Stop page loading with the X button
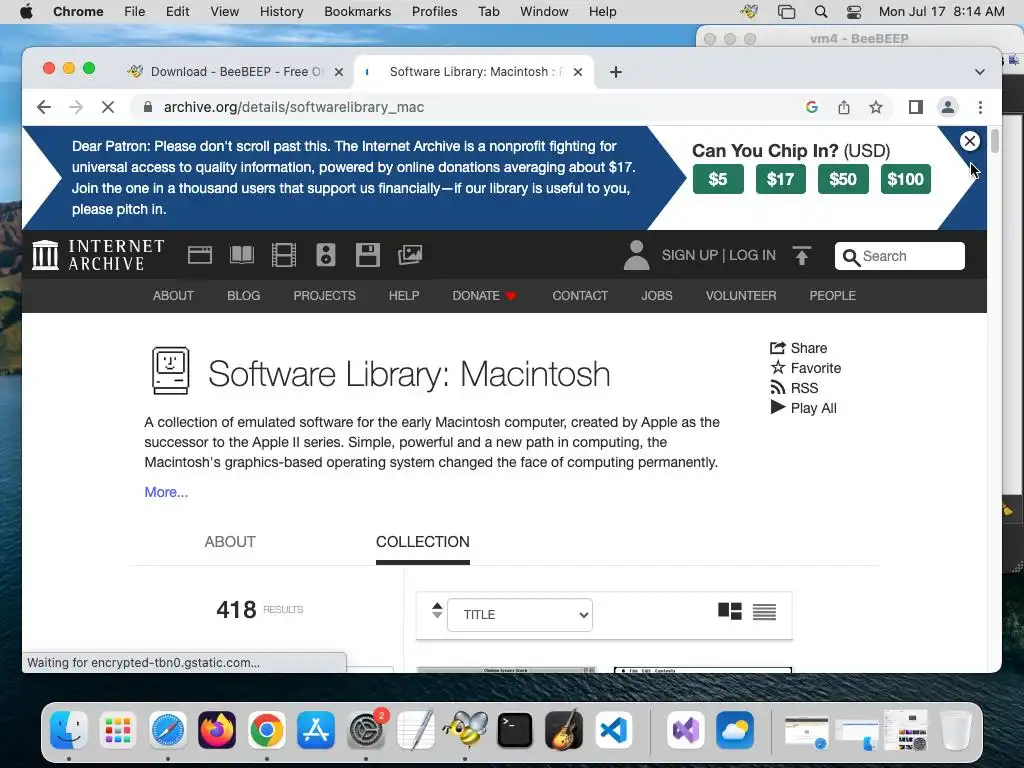 (108, 107)
